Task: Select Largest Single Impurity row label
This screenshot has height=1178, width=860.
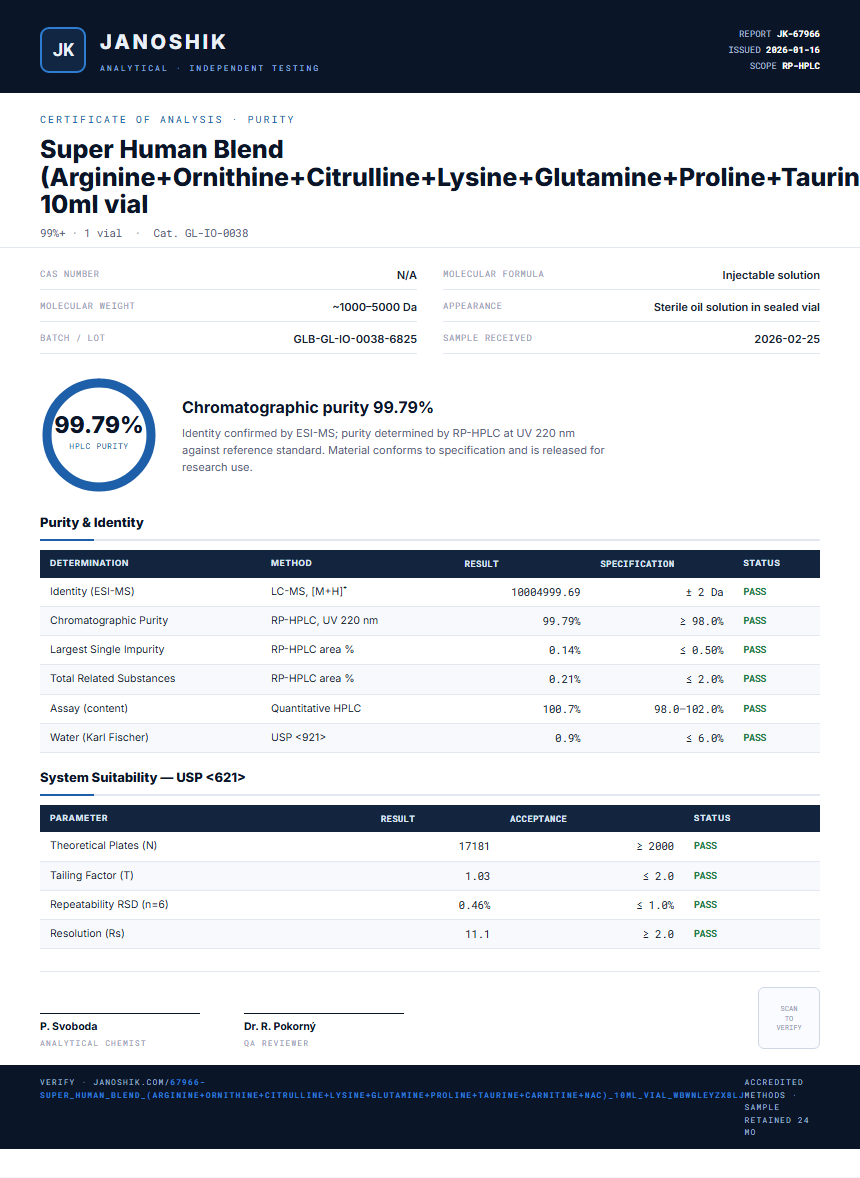Action: point(107,649)
